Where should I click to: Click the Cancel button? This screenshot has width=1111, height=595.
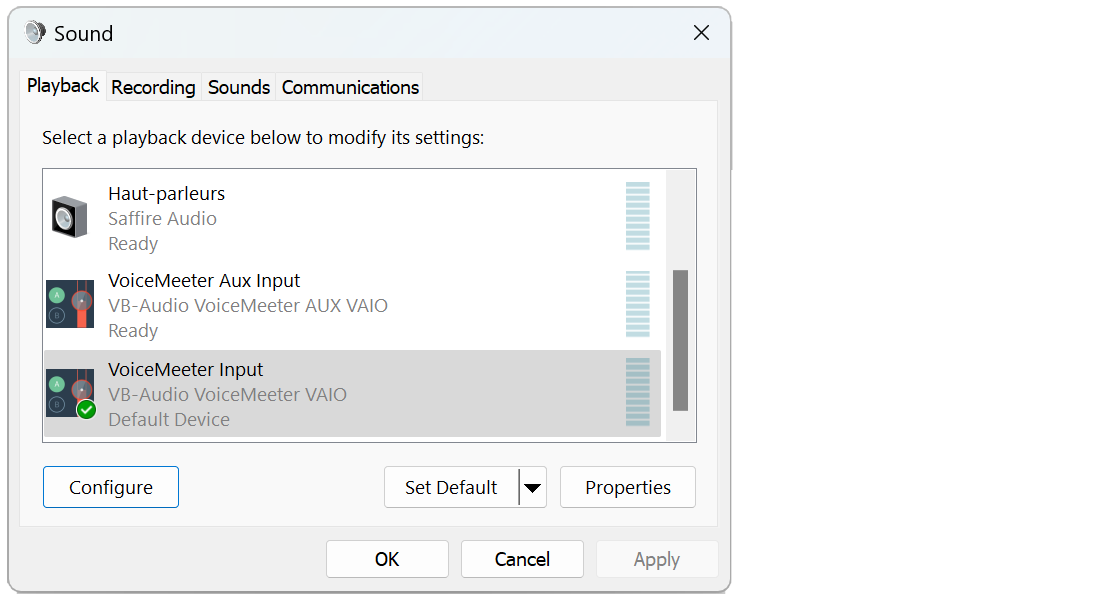point(522,559)
